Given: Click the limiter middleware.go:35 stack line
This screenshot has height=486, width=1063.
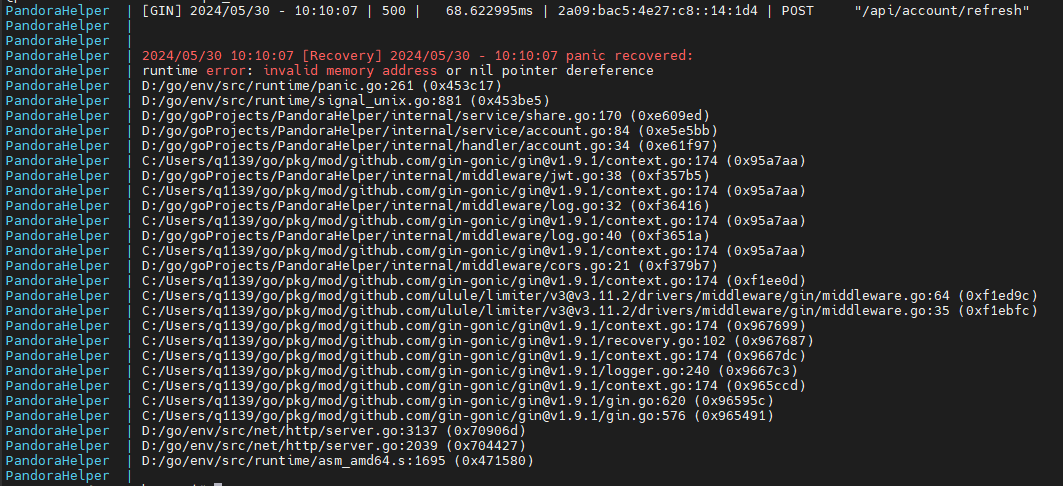Looking at the screenshot, I should [x=590, y=310].
